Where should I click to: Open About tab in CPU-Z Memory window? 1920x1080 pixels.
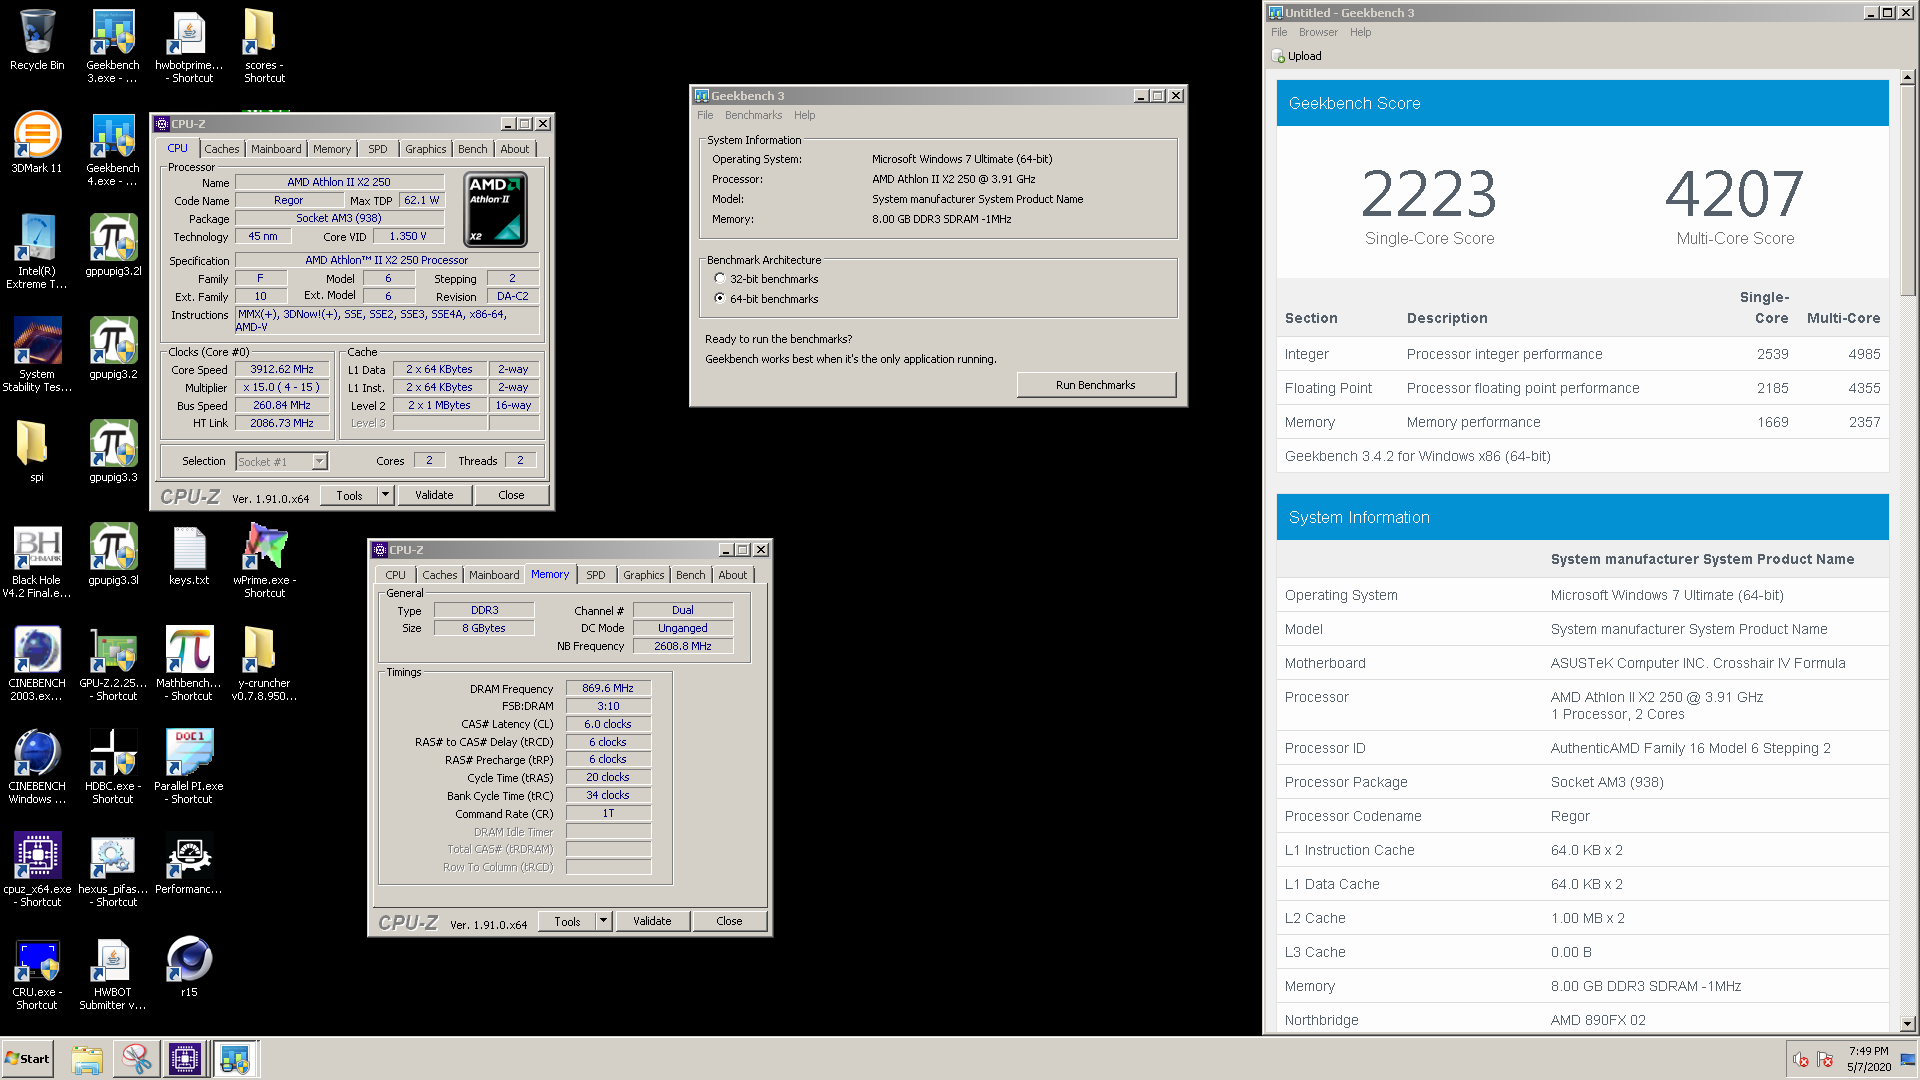point(732,575)
